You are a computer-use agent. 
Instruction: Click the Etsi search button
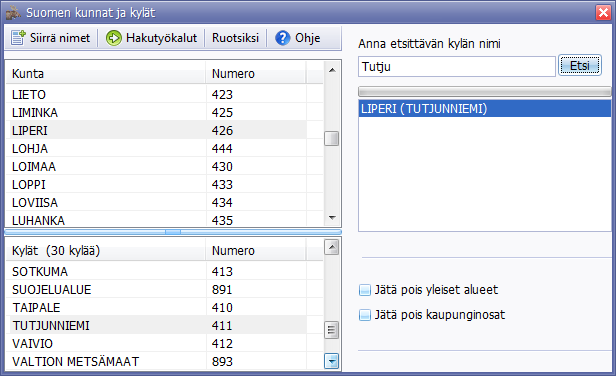point(580,65)
